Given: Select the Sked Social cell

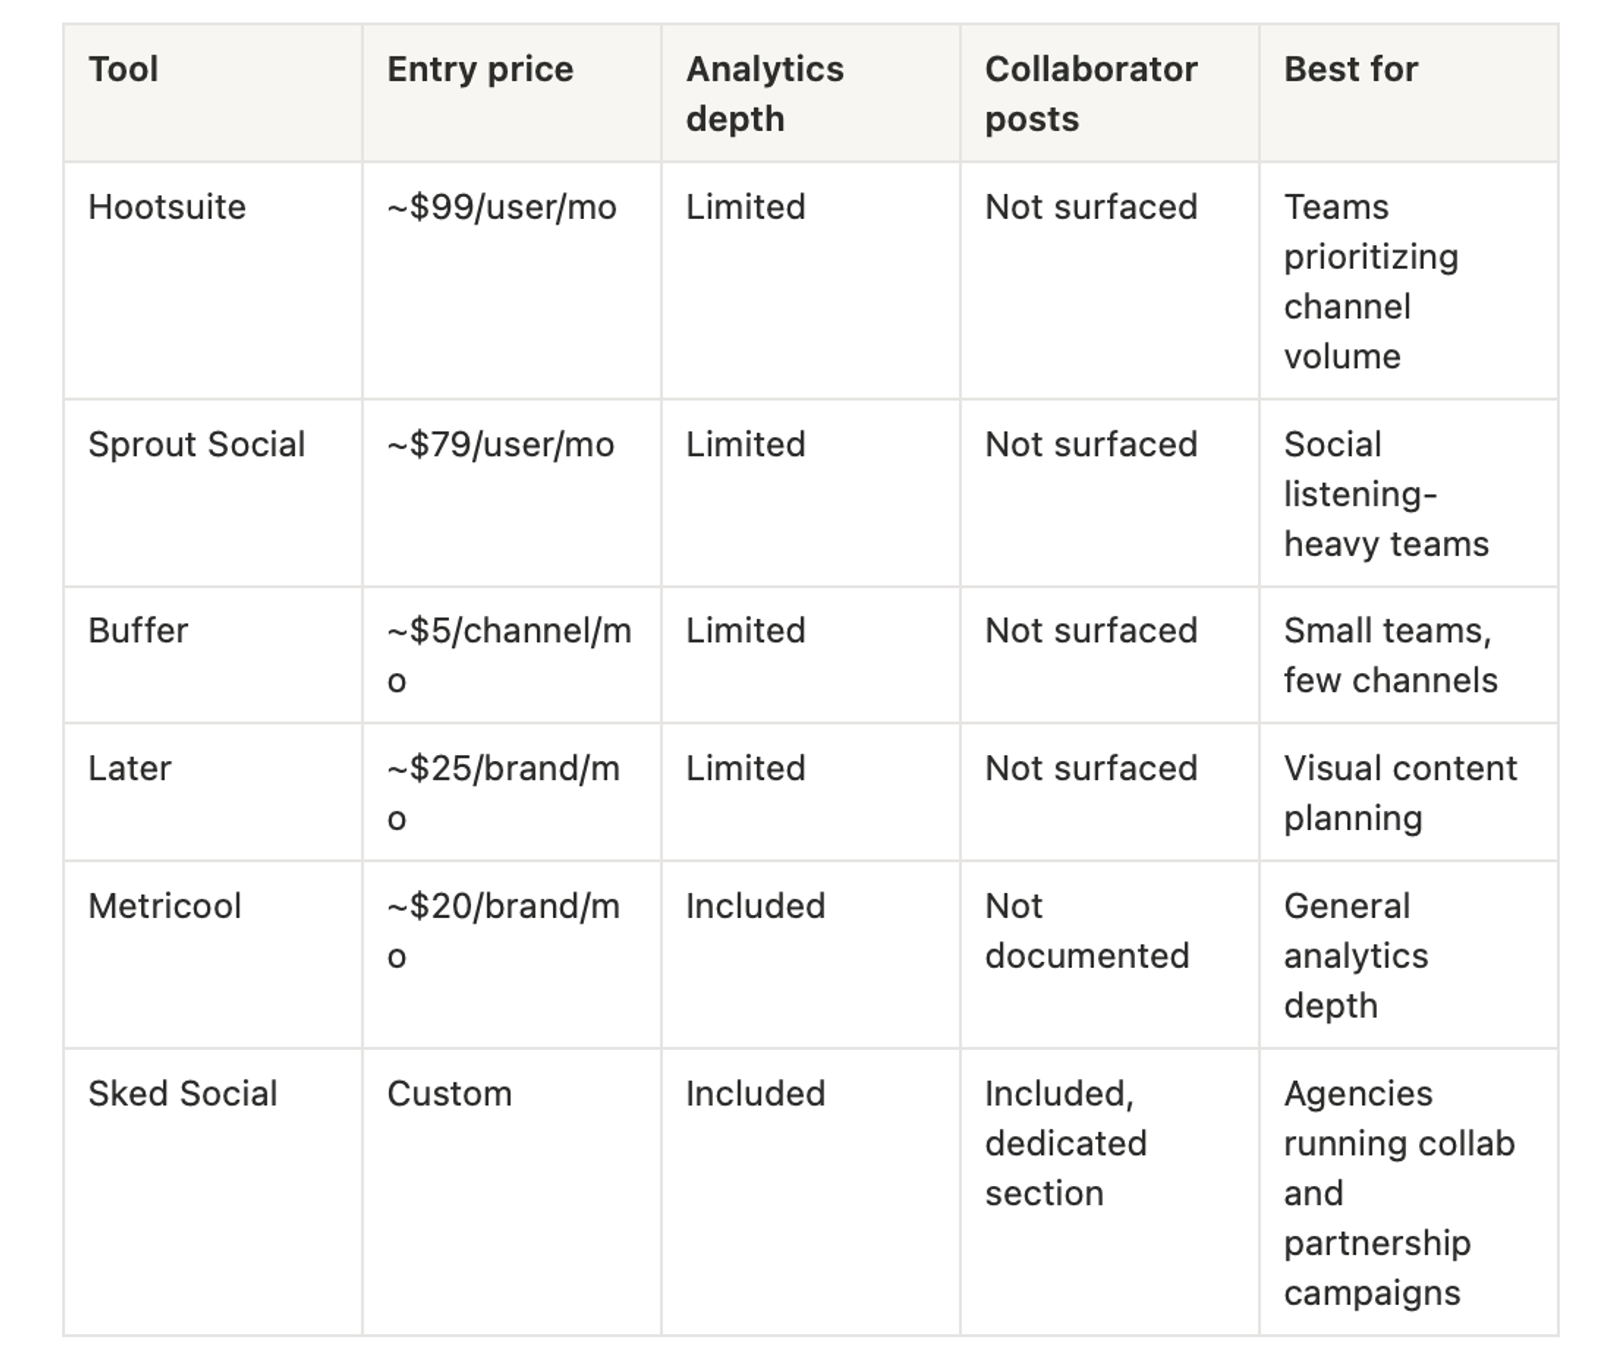Looking at the screenshot, I should point(212,1192).
